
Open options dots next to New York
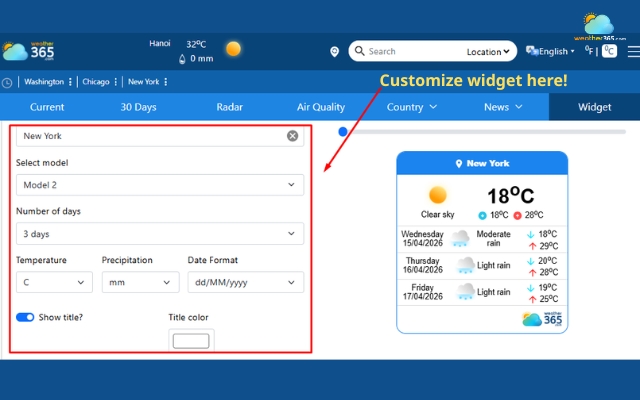click(x=165, y=82)
